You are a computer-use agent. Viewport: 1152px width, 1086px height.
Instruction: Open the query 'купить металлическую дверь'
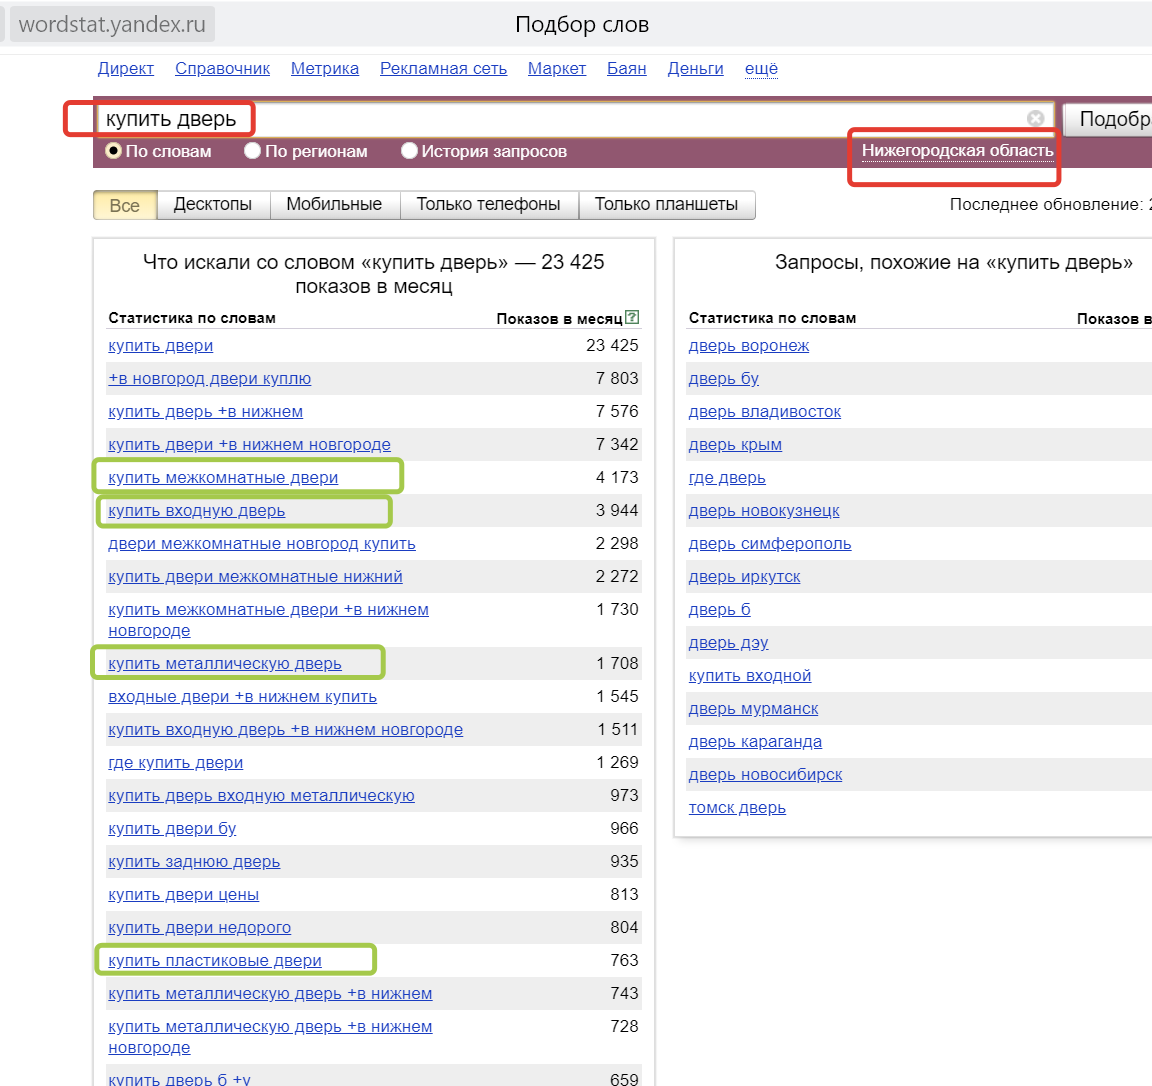point(225,664)
